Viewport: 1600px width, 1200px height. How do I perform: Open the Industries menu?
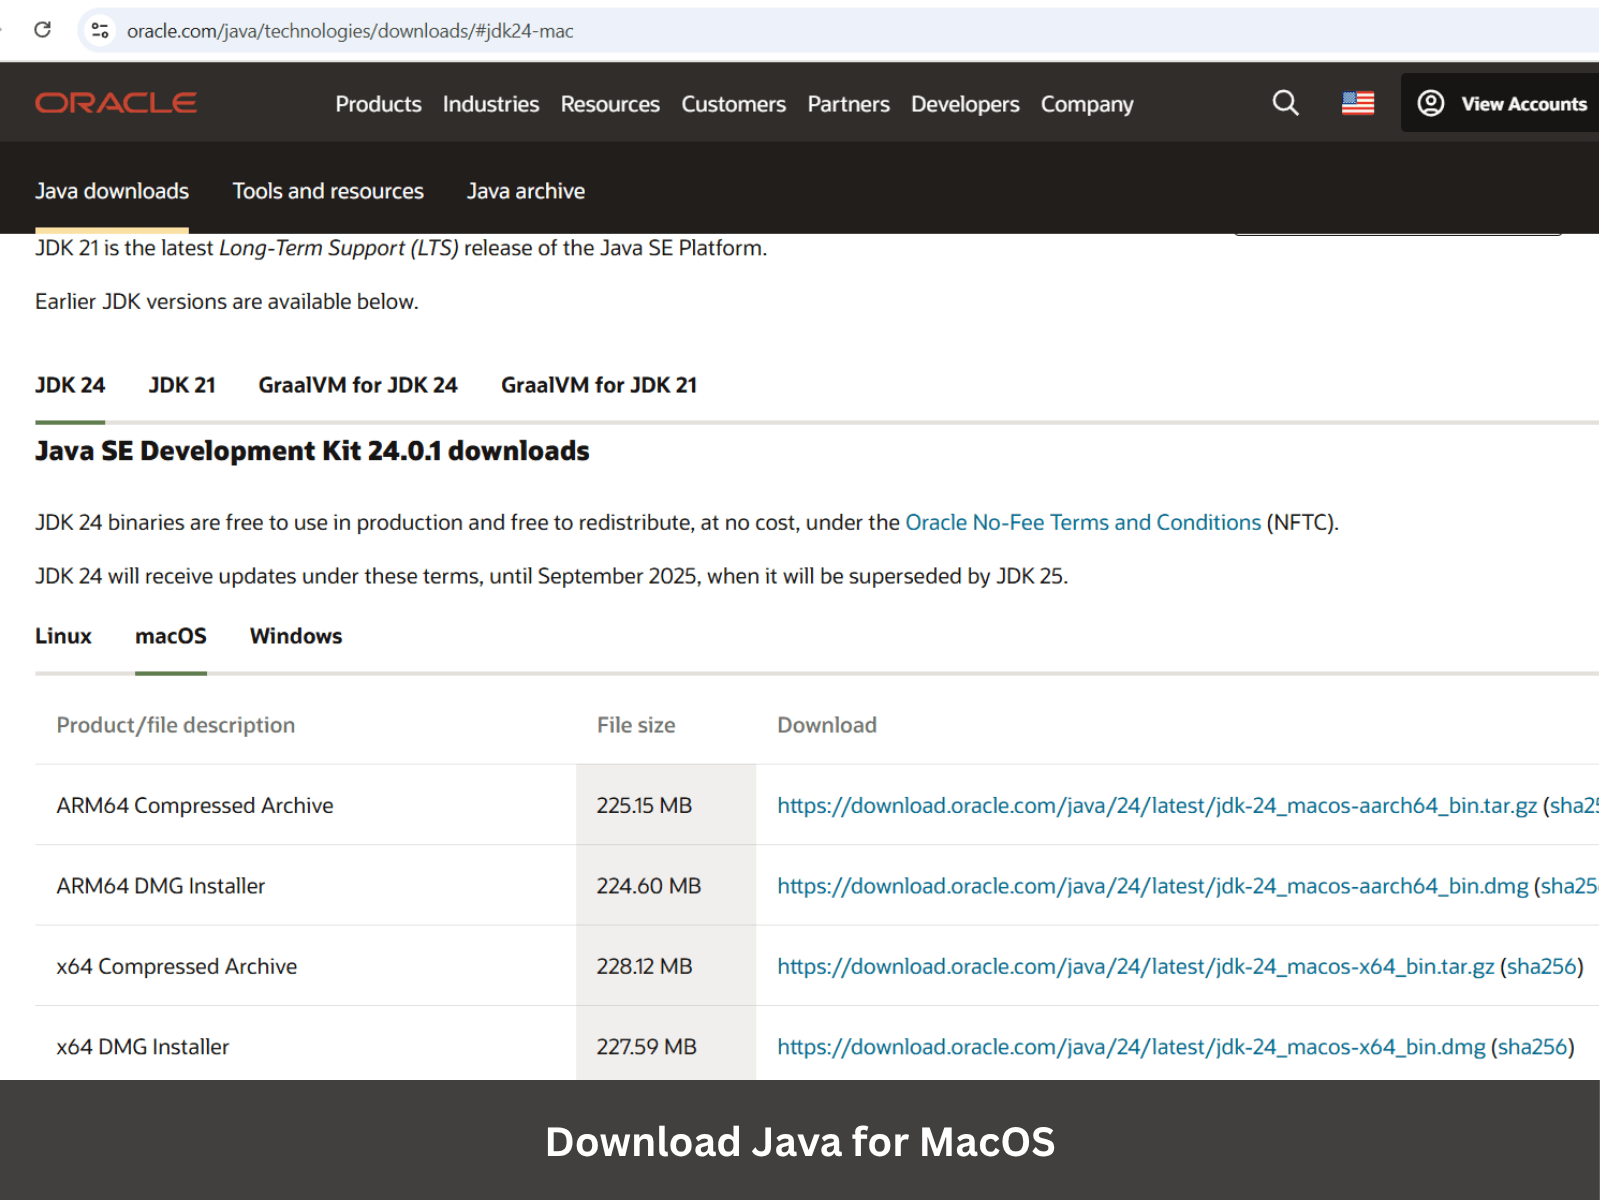(490, 104)
